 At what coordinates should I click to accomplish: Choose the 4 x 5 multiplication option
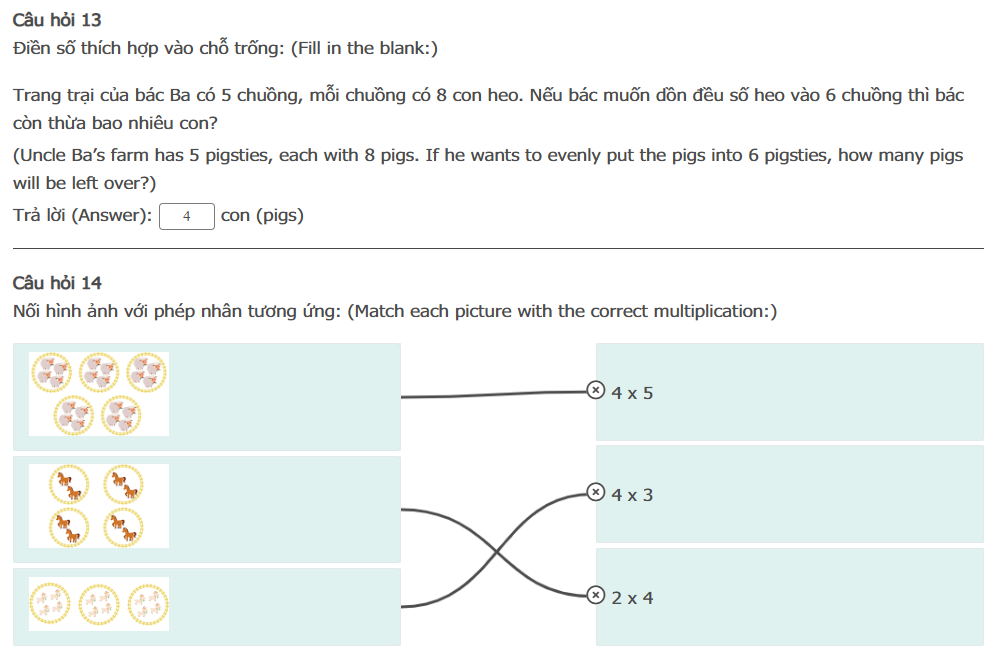click(632, 393)
